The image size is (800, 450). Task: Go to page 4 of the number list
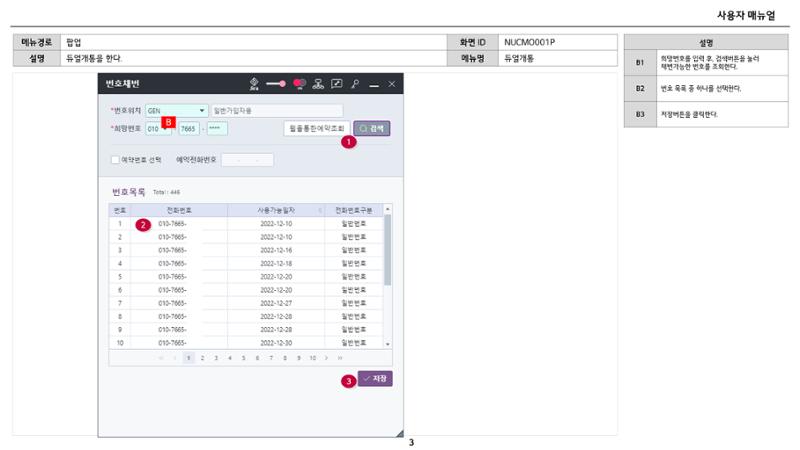(230, 358)
